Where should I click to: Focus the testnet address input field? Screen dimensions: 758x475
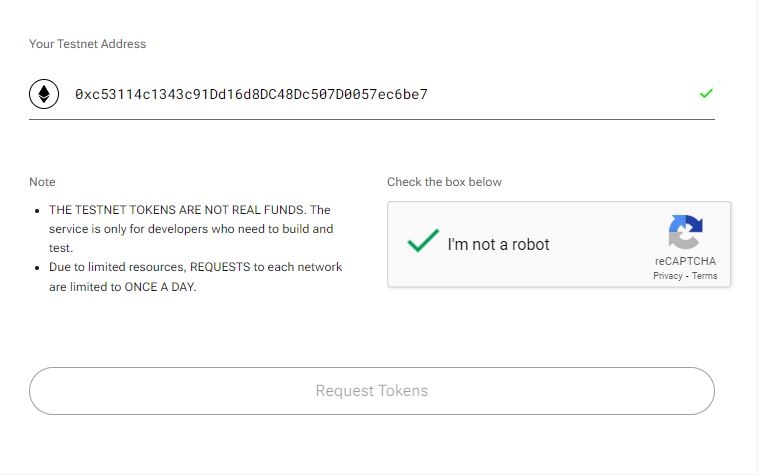pos(380,95)
